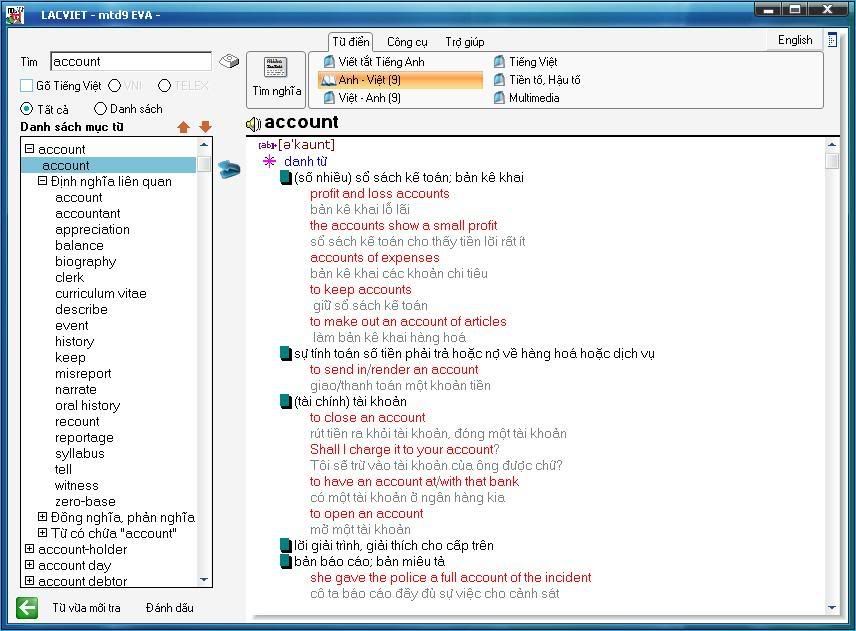The image size is (856, 631).
Task: Select curriculum vitae in word list
Action: click(x=100, y=293)
